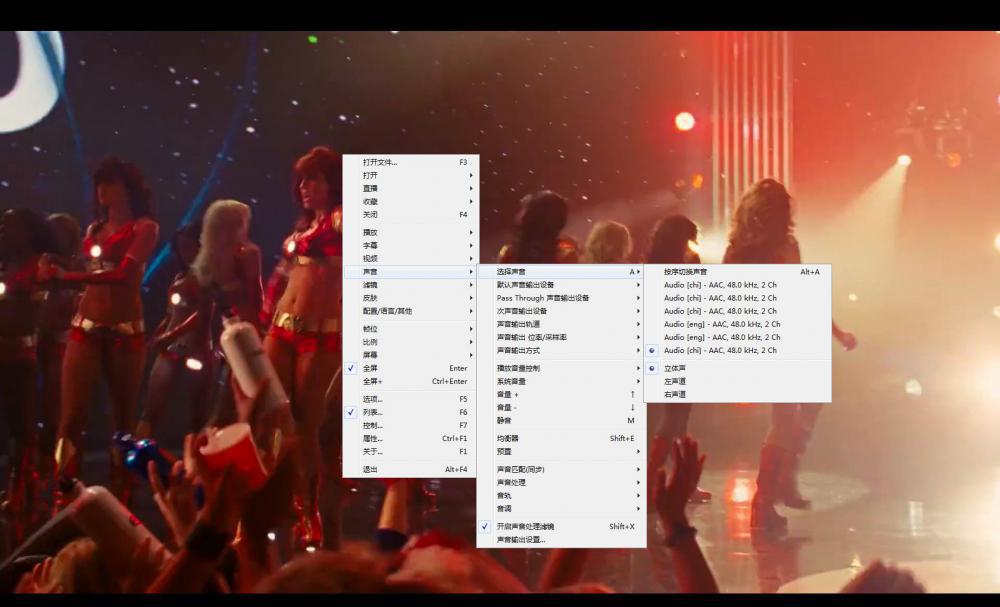Expand 配置/语言/其他 submenu
The height and width of the screenshot is (607, 1000).
coord(411,311)
